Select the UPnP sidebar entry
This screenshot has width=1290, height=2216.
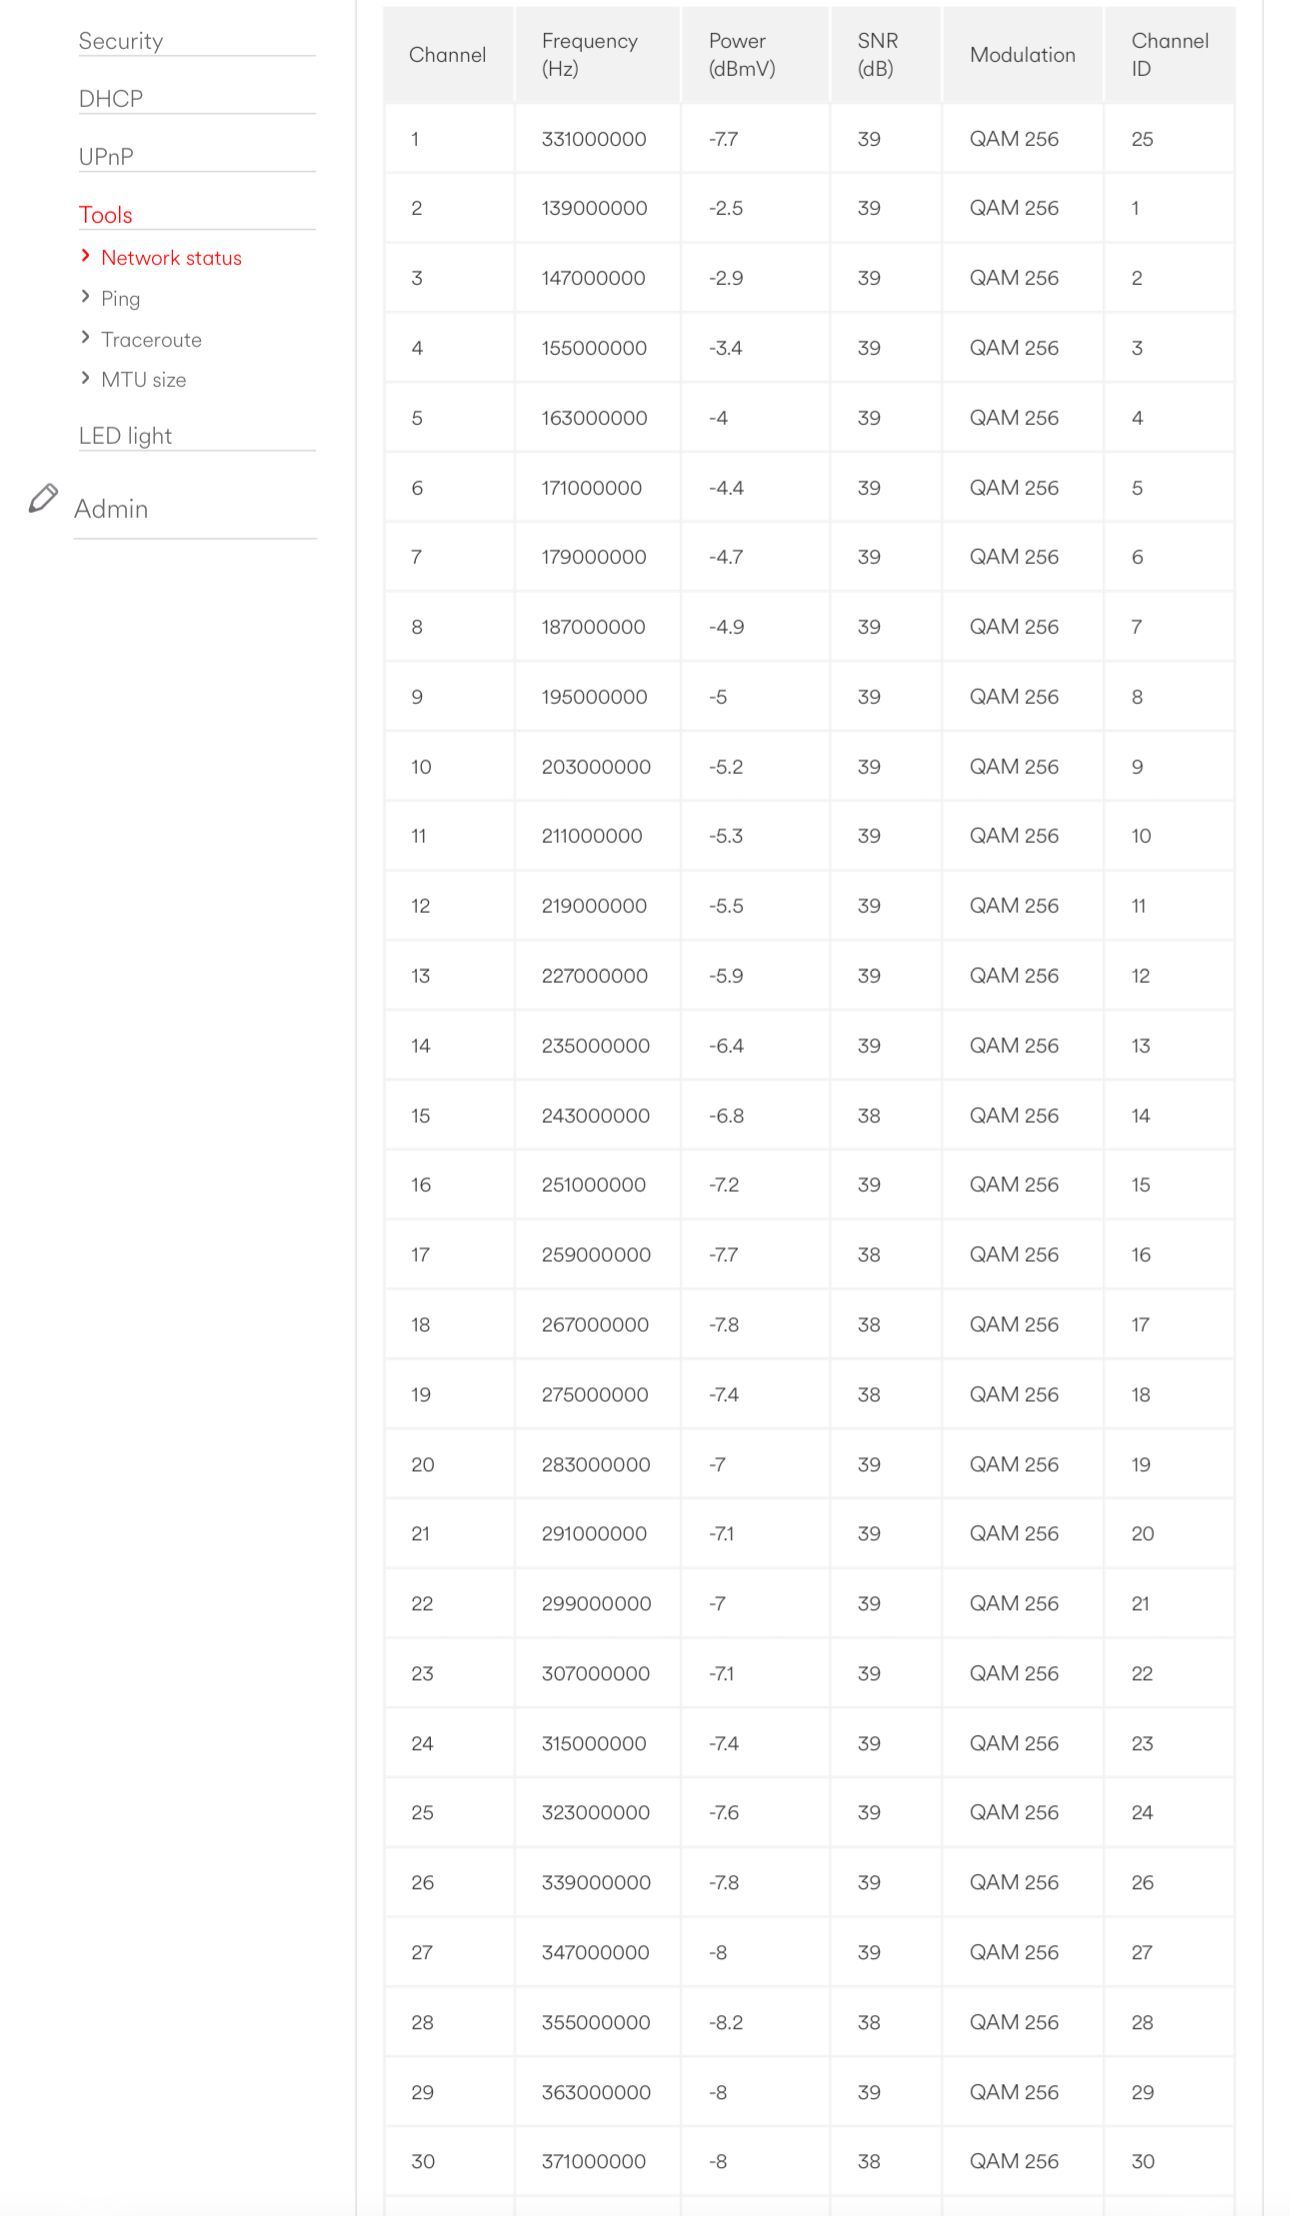(106, 157)
